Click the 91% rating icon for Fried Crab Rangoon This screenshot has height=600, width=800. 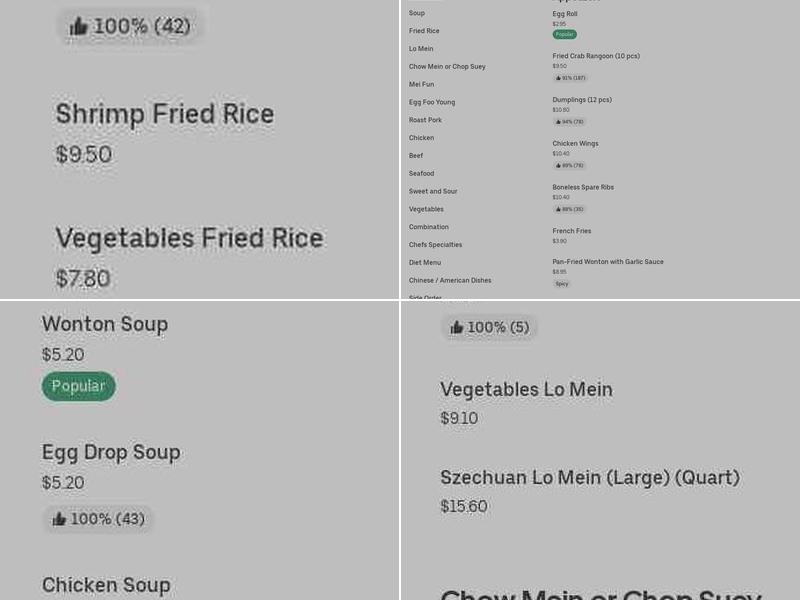tap(570, 77)
